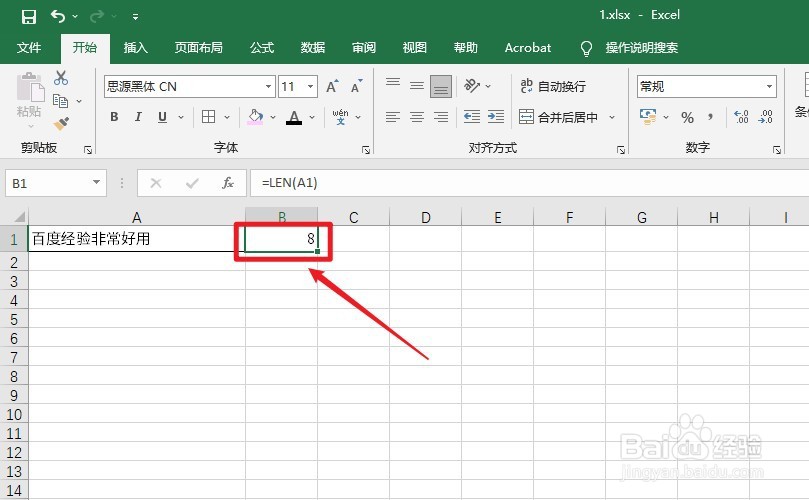Open font color dropdown arrow
Screen dimensions: 809x500
[x=312, y=118]
